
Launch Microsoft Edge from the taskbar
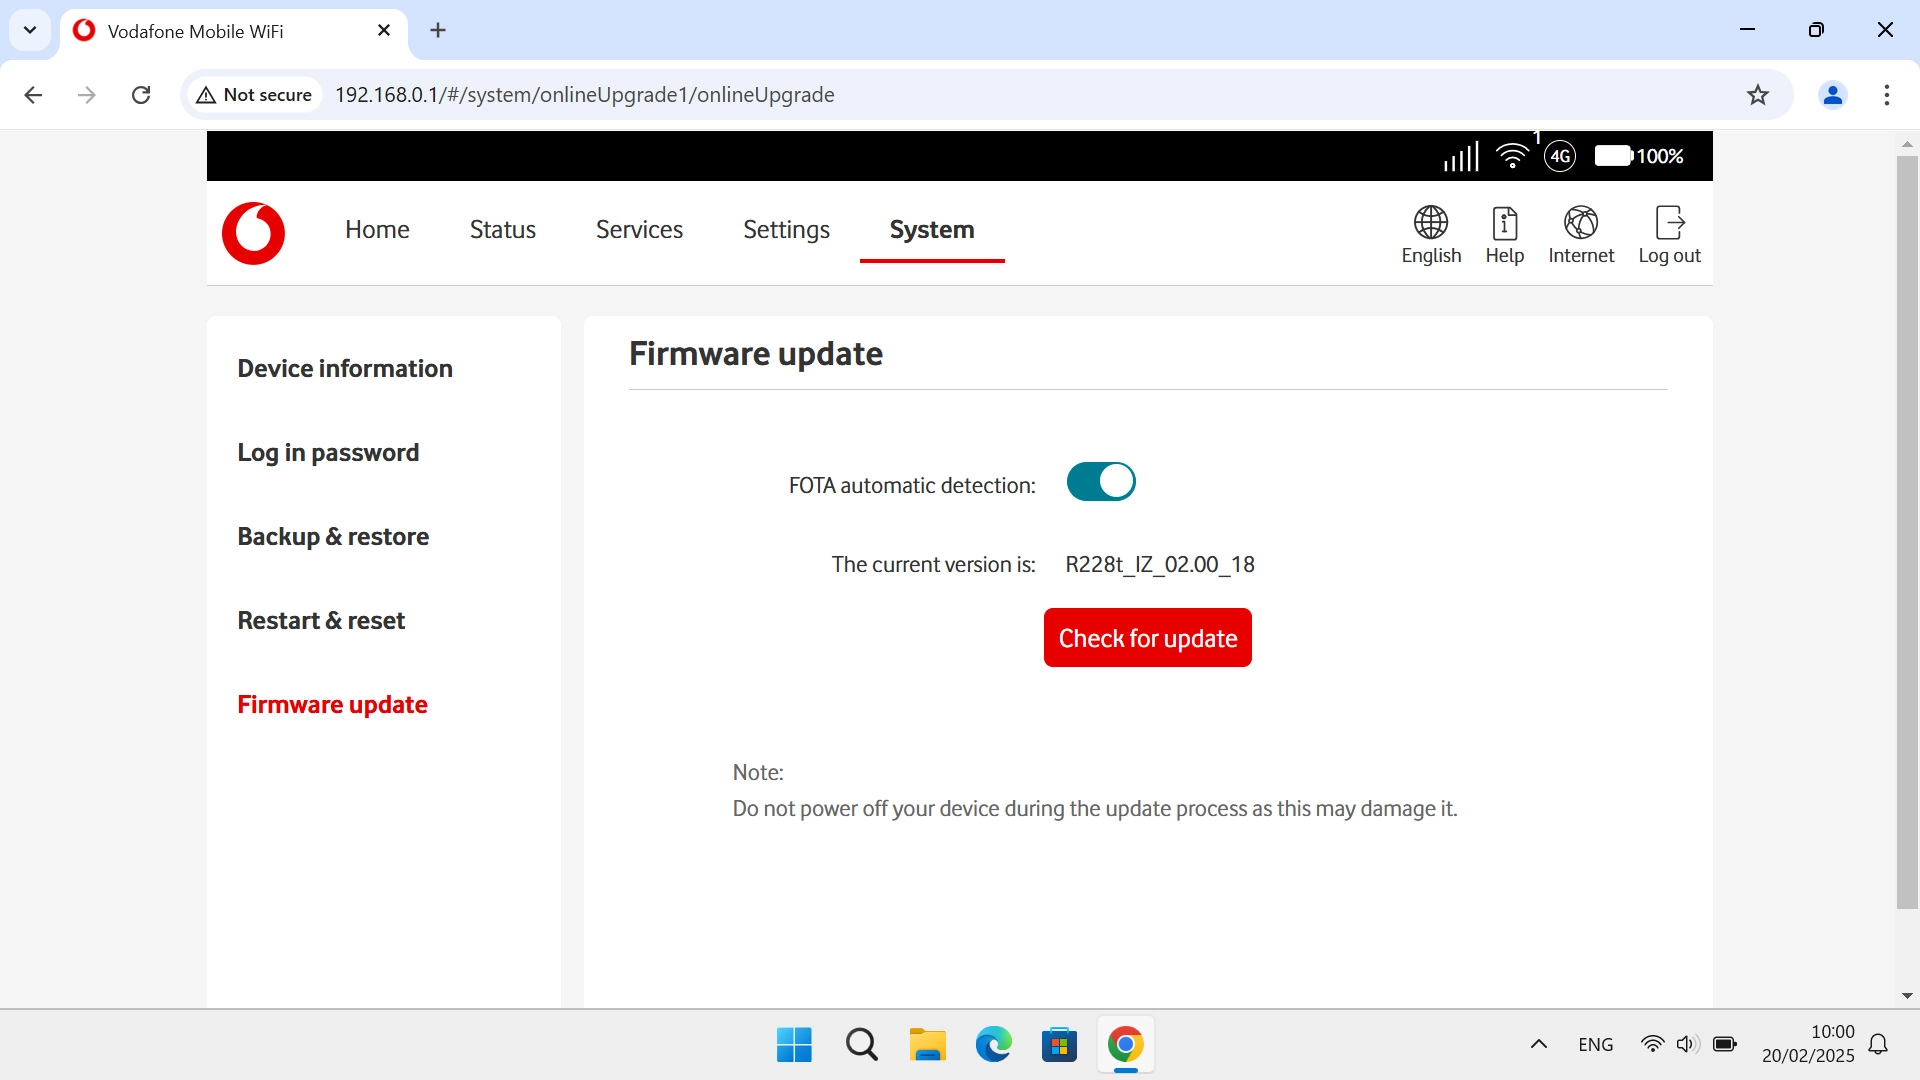(992, 1043)
